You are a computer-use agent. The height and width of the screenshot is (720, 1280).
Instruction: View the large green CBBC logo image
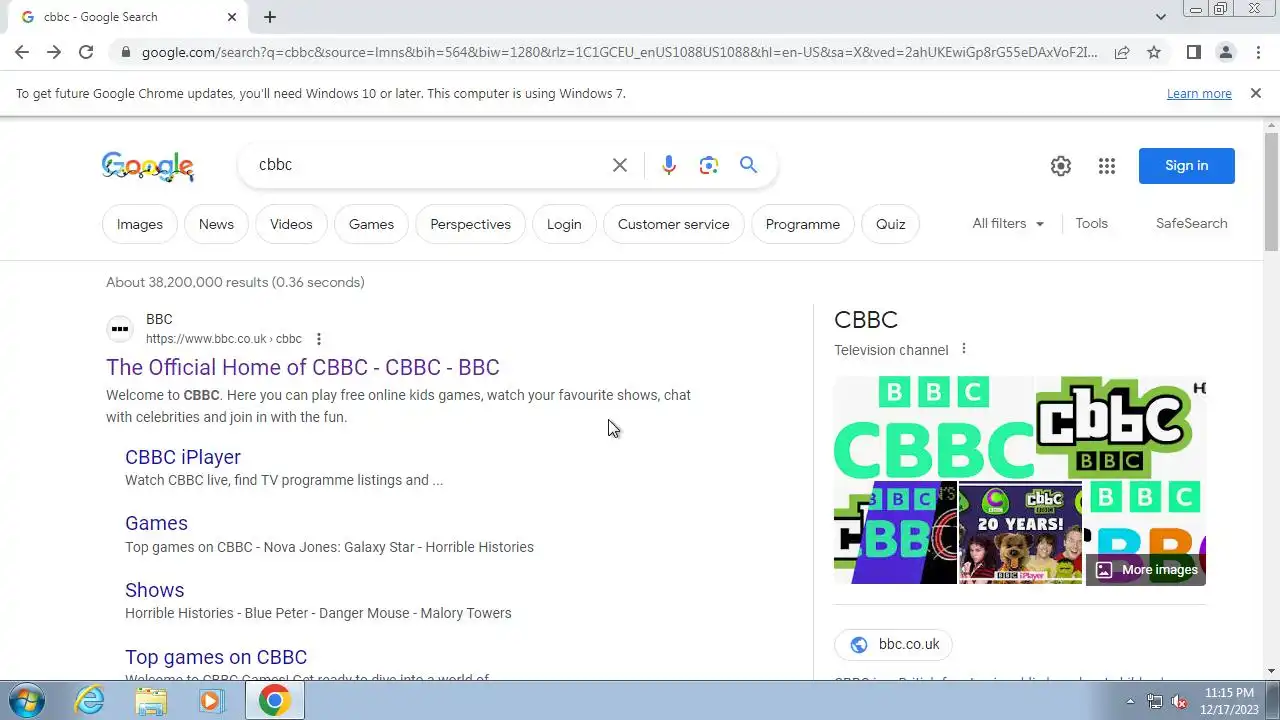934,427
